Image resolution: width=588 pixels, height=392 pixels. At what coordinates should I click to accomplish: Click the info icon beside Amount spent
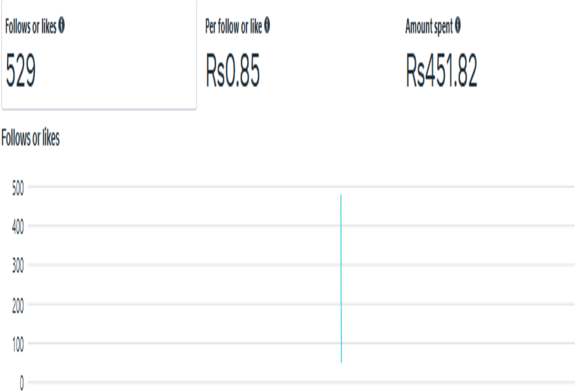458,25
